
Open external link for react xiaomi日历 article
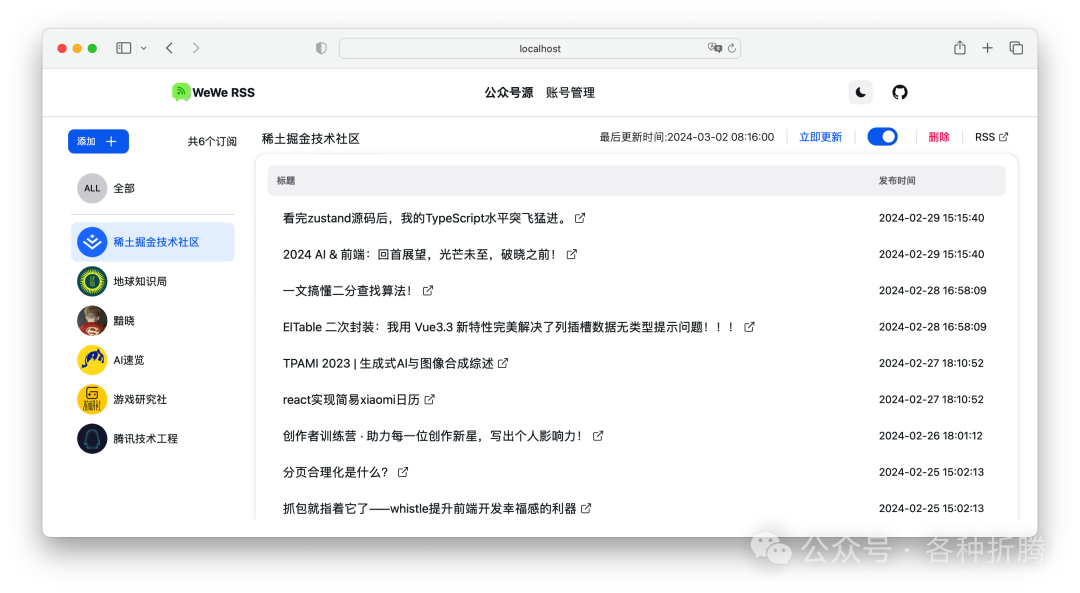tap(430, 399)
